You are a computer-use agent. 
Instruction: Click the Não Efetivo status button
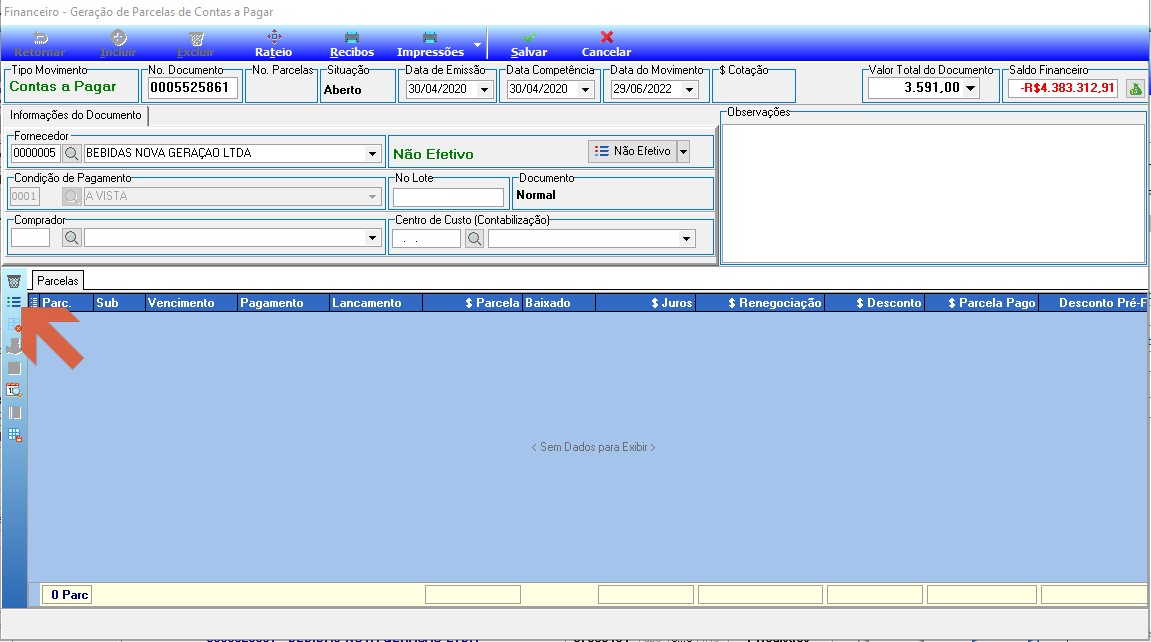pyautogui.click(x=632, y=151)
